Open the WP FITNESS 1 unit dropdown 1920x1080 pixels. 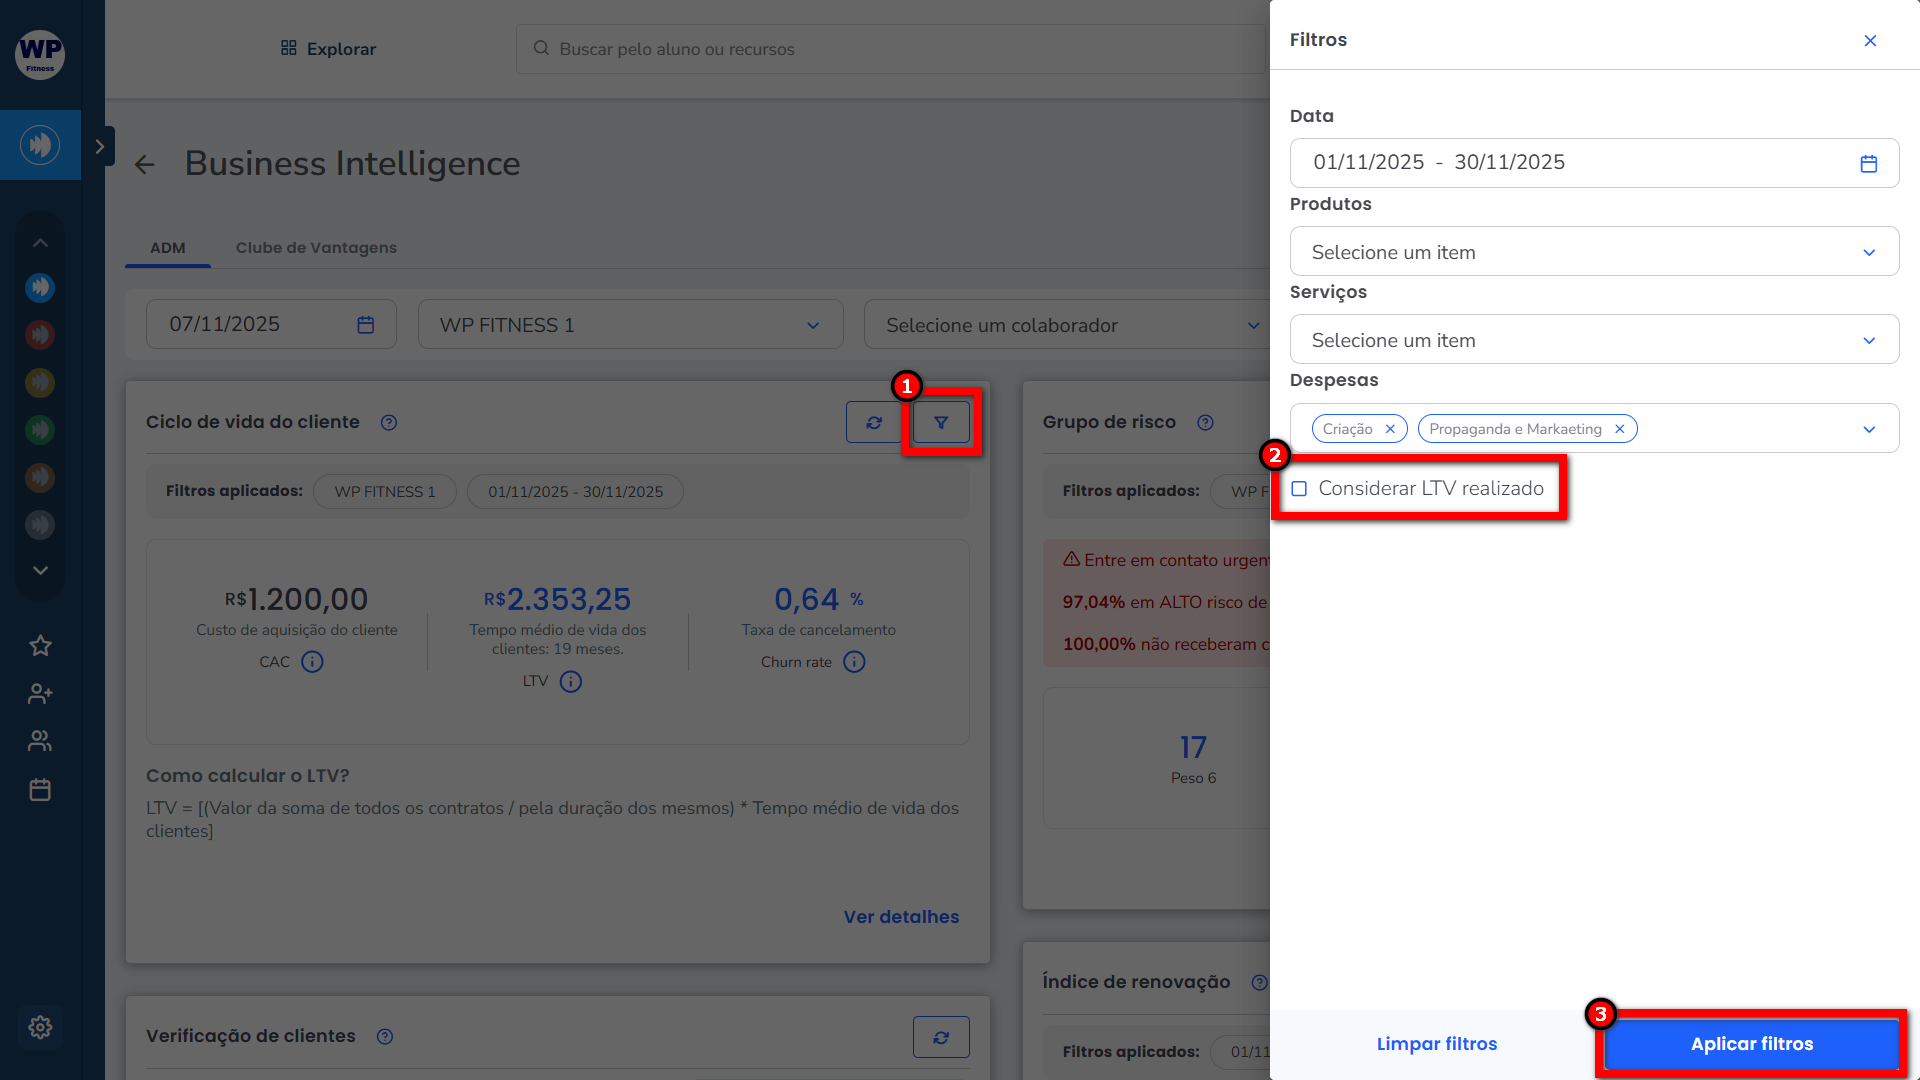pyautogui.click(x=630, y=325)
